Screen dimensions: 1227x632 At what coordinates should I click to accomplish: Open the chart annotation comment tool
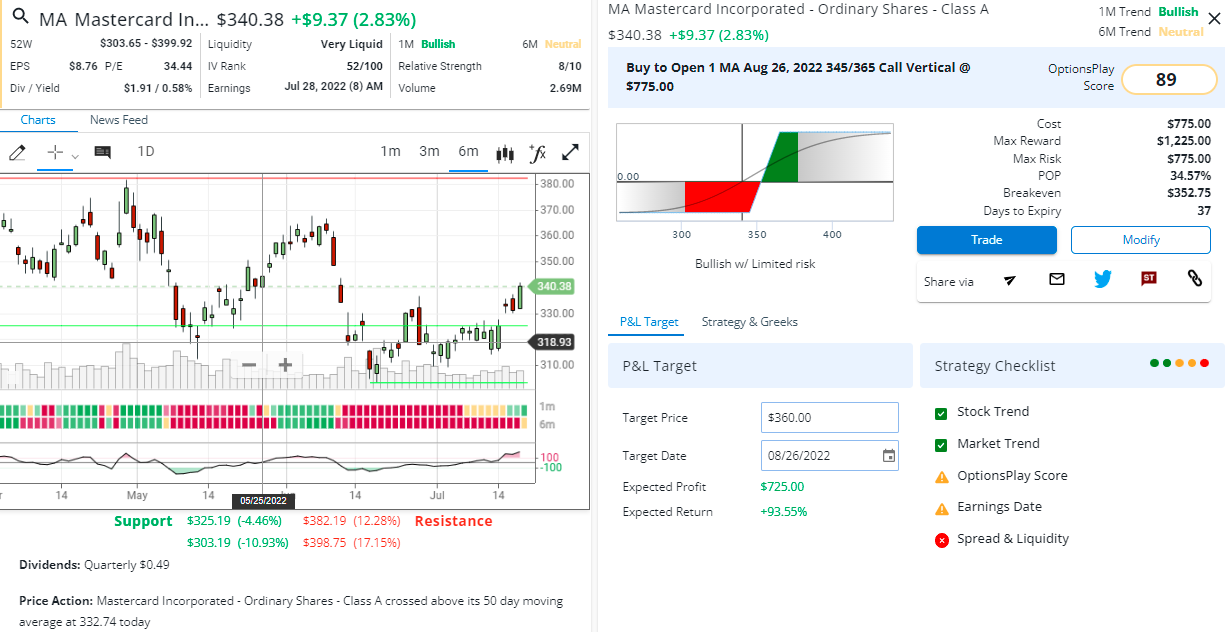[x=102, y=152]
